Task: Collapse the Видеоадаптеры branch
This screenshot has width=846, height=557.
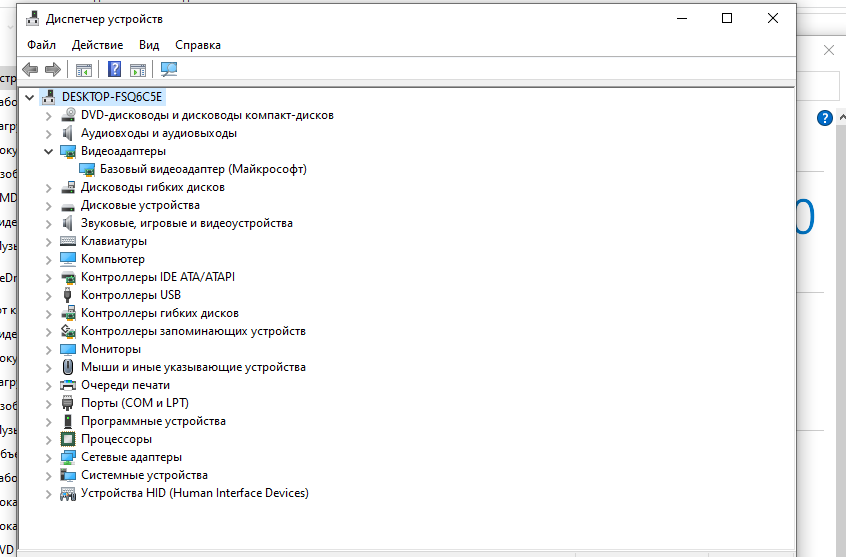Action: pos(49,151)
